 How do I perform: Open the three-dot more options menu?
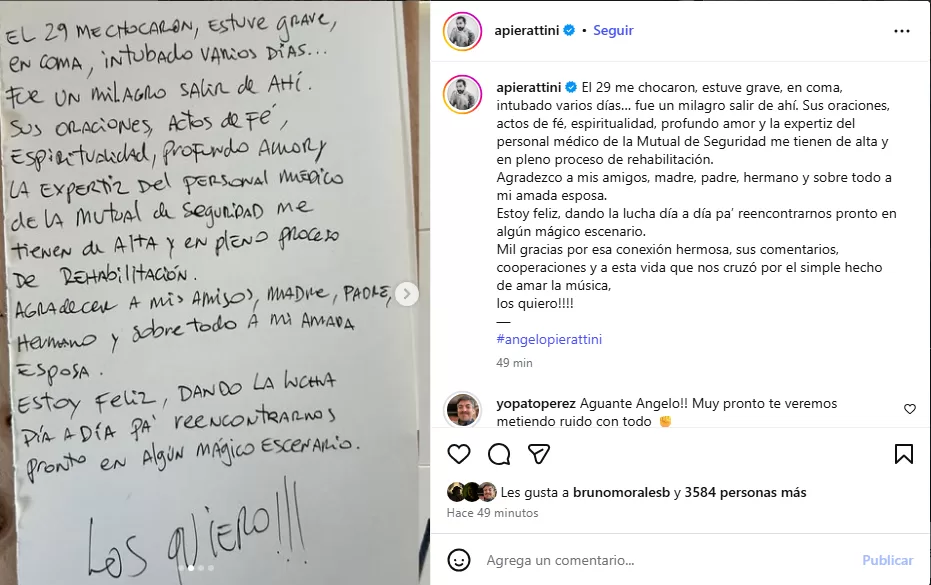coord(901,31)
